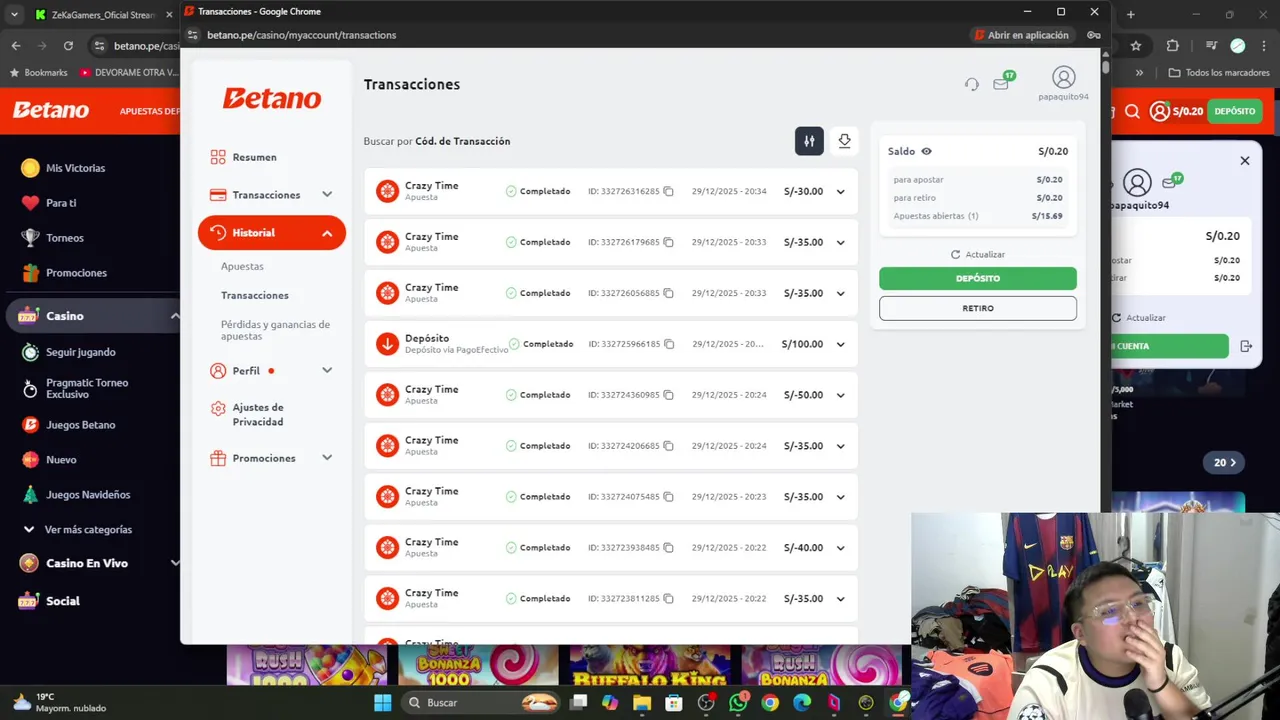The height and width of the screenshot is (720, 1280).
Task: Expand the S/-40.00 Crazy Time transaction
Action: pos(840,549)
